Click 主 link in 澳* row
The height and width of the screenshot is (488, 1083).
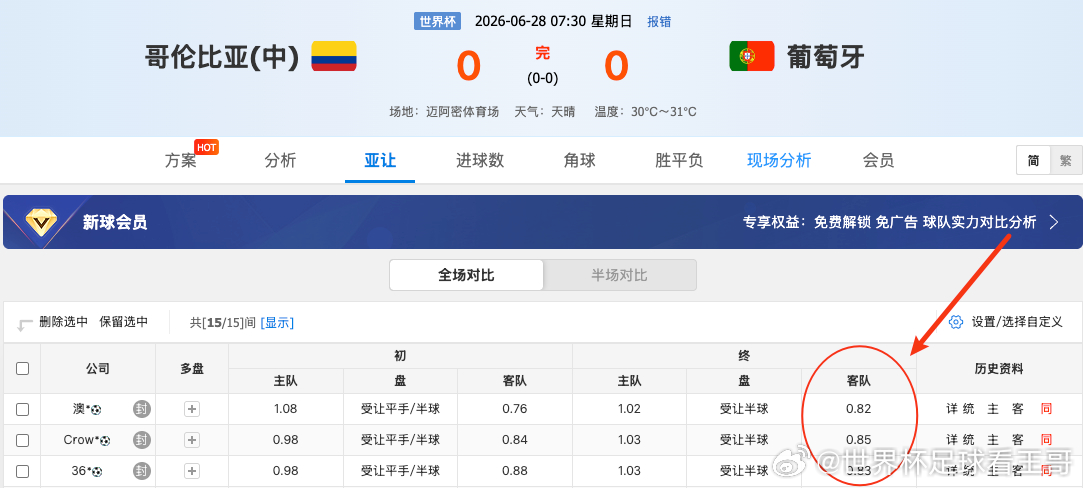coord(993,409)
